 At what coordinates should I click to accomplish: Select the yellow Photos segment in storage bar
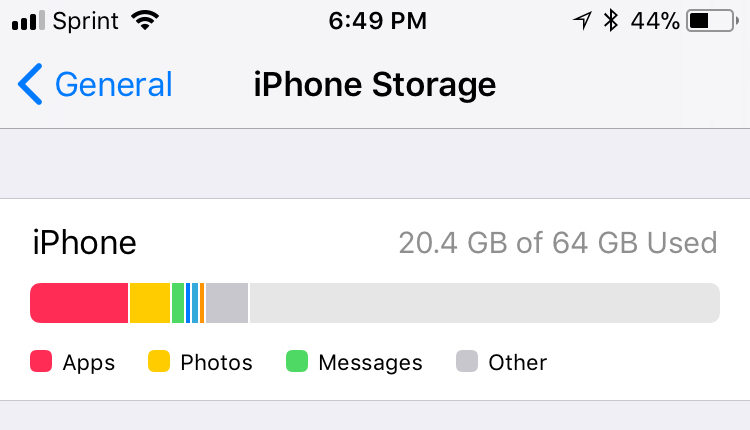point(150,303)
